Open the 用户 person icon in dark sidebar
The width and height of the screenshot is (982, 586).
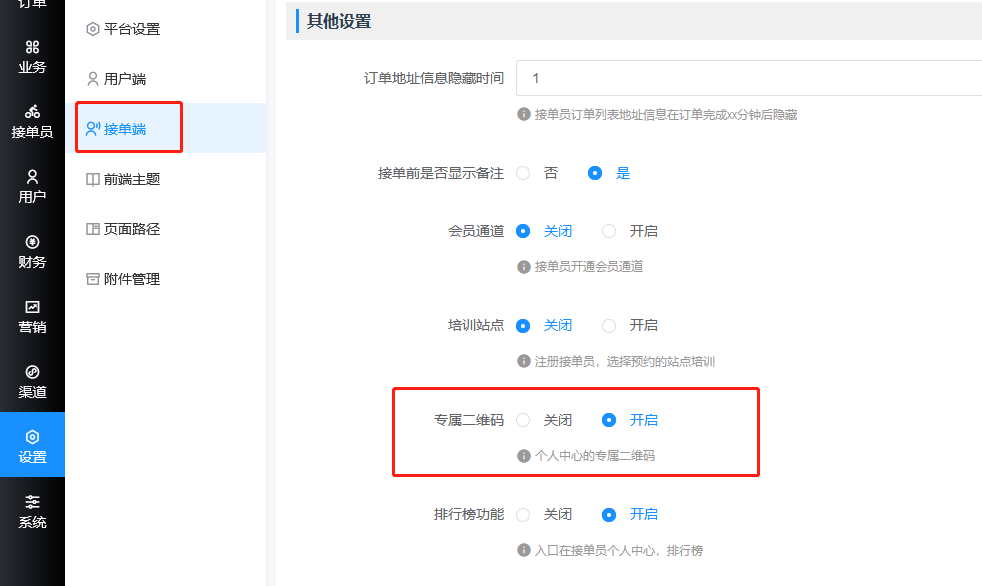coord(33,177)
